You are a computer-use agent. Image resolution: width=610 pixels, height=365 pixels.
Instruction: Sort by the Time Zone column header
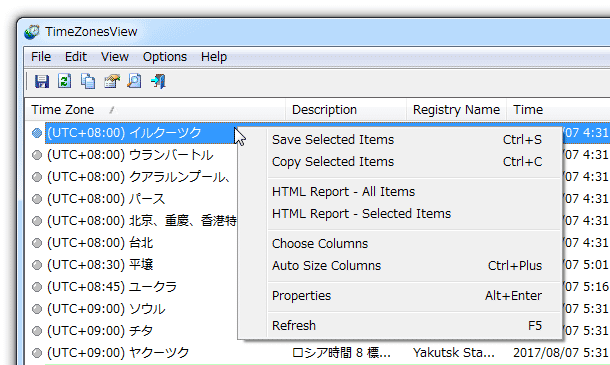[155, 110]
